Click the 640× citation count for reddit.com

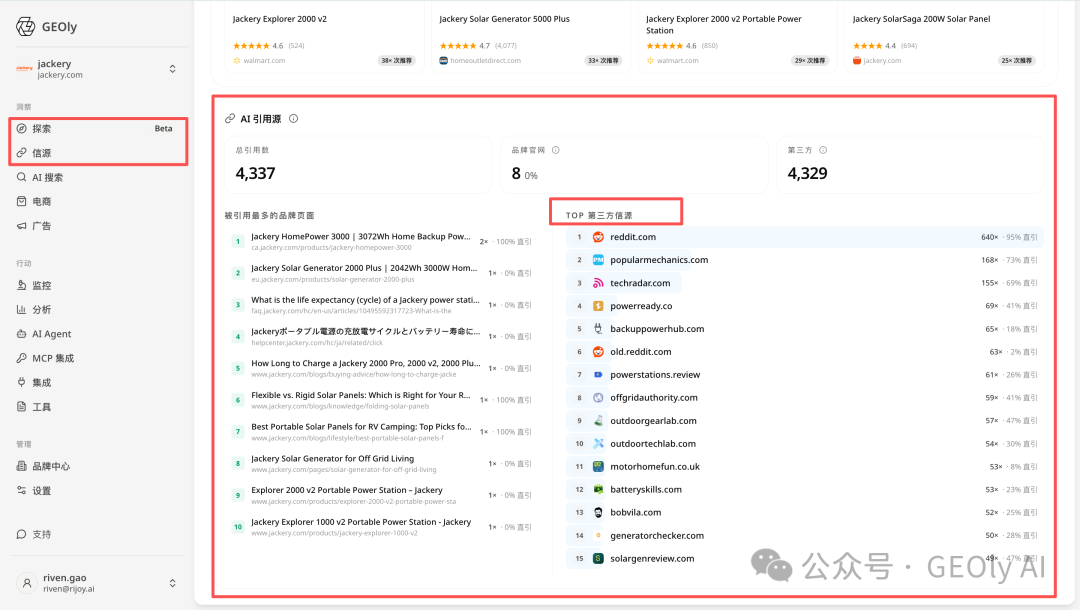coord(990,237)
